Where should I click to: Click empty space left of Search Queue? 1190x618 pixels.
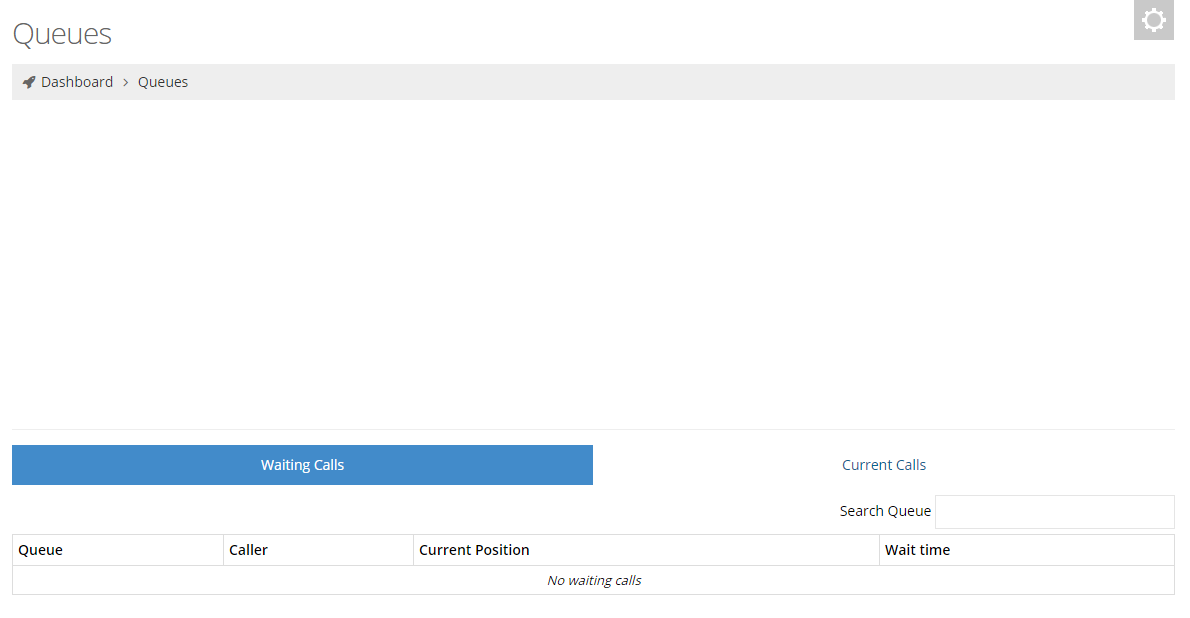[400, 511]
